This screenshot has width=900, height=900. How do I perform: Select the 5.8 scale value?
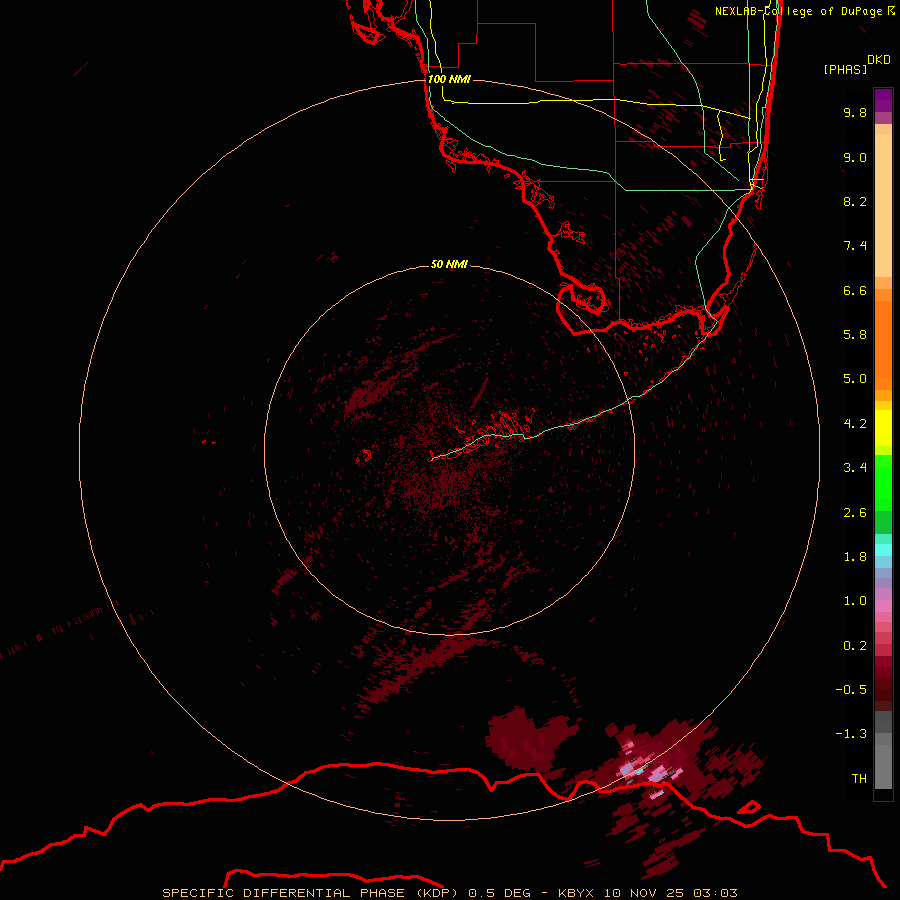[855, 335]
